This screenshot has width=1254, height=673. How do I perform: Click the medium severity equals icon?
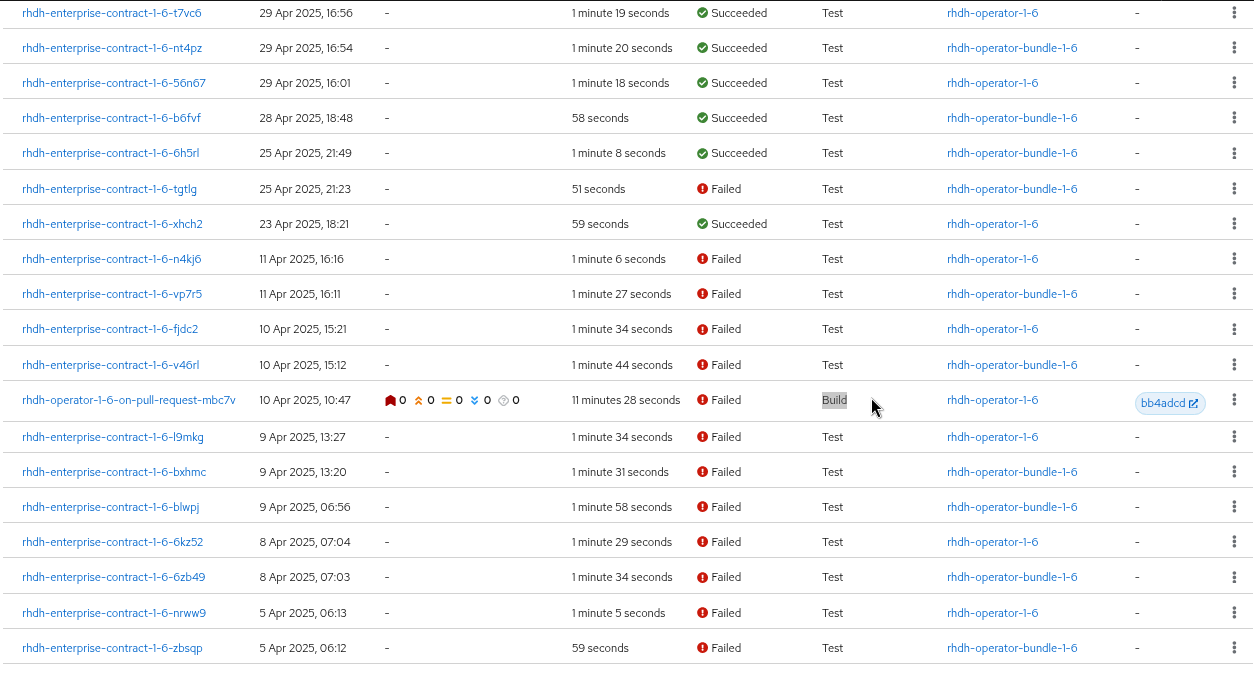tap(446, 401)
